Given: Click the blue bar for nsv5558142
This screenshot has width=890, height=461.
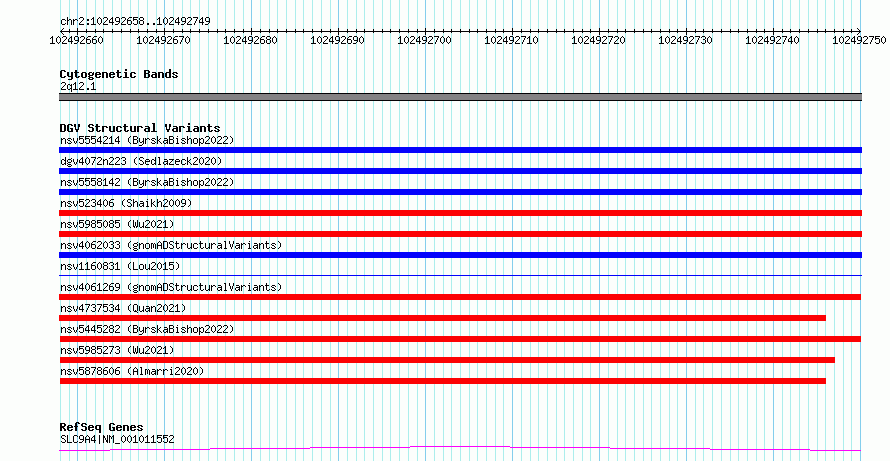Looking at the screenshot, I should coord(460,192).
